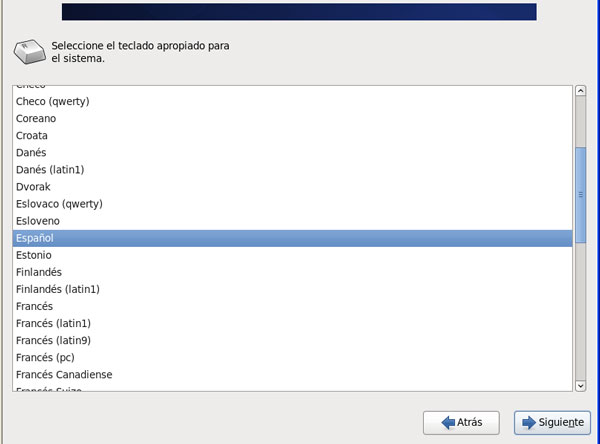
Task: Click the right arrow icon on Siguiente
Action: click(529, 423)
